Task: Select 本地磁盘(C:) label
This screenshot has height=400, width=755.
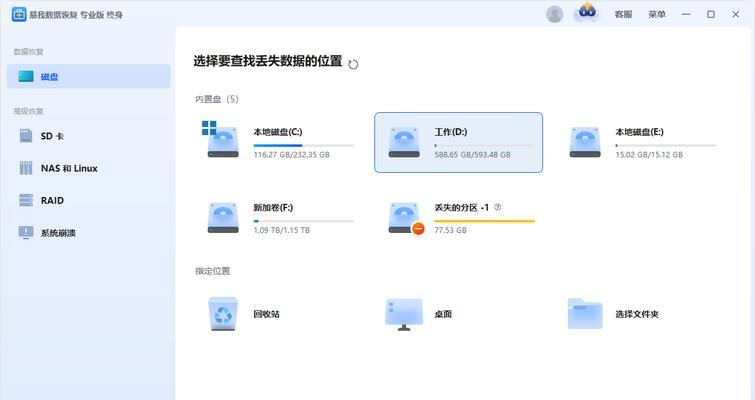Action: point(278,132)
